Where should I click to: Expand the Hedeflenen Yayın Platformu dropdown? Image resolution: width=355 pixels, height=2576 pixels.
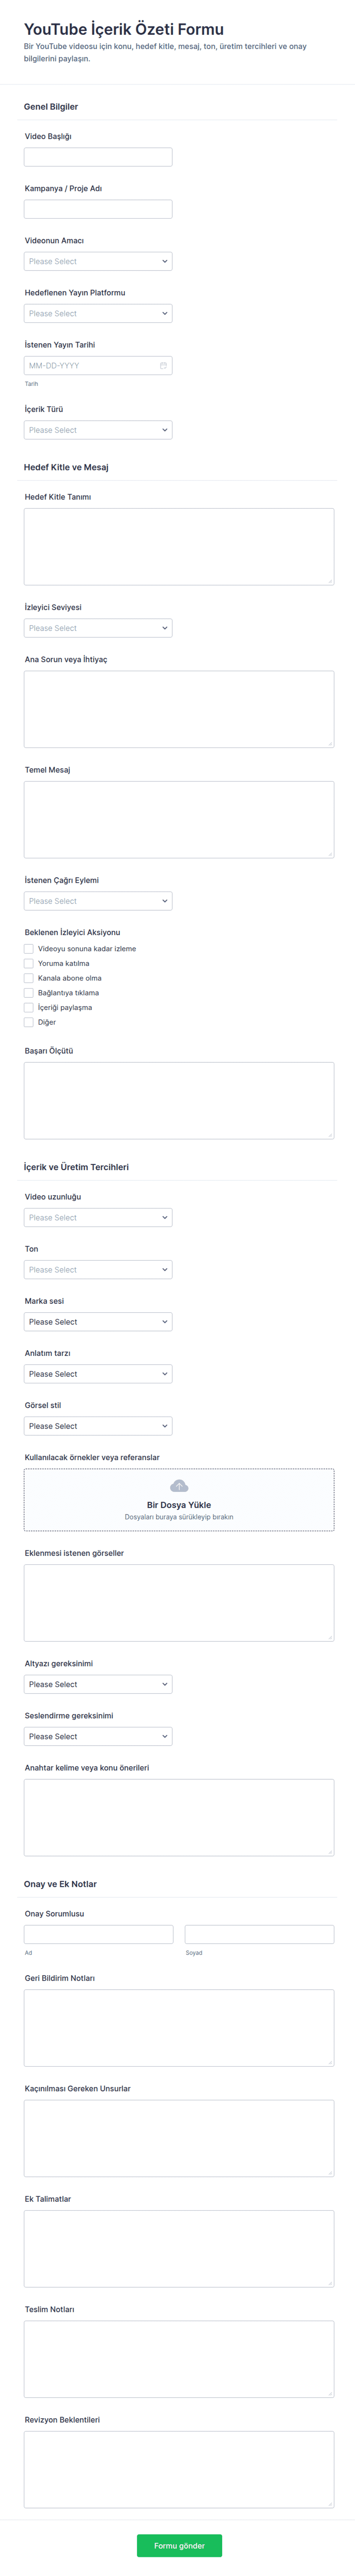pos(98,313)
